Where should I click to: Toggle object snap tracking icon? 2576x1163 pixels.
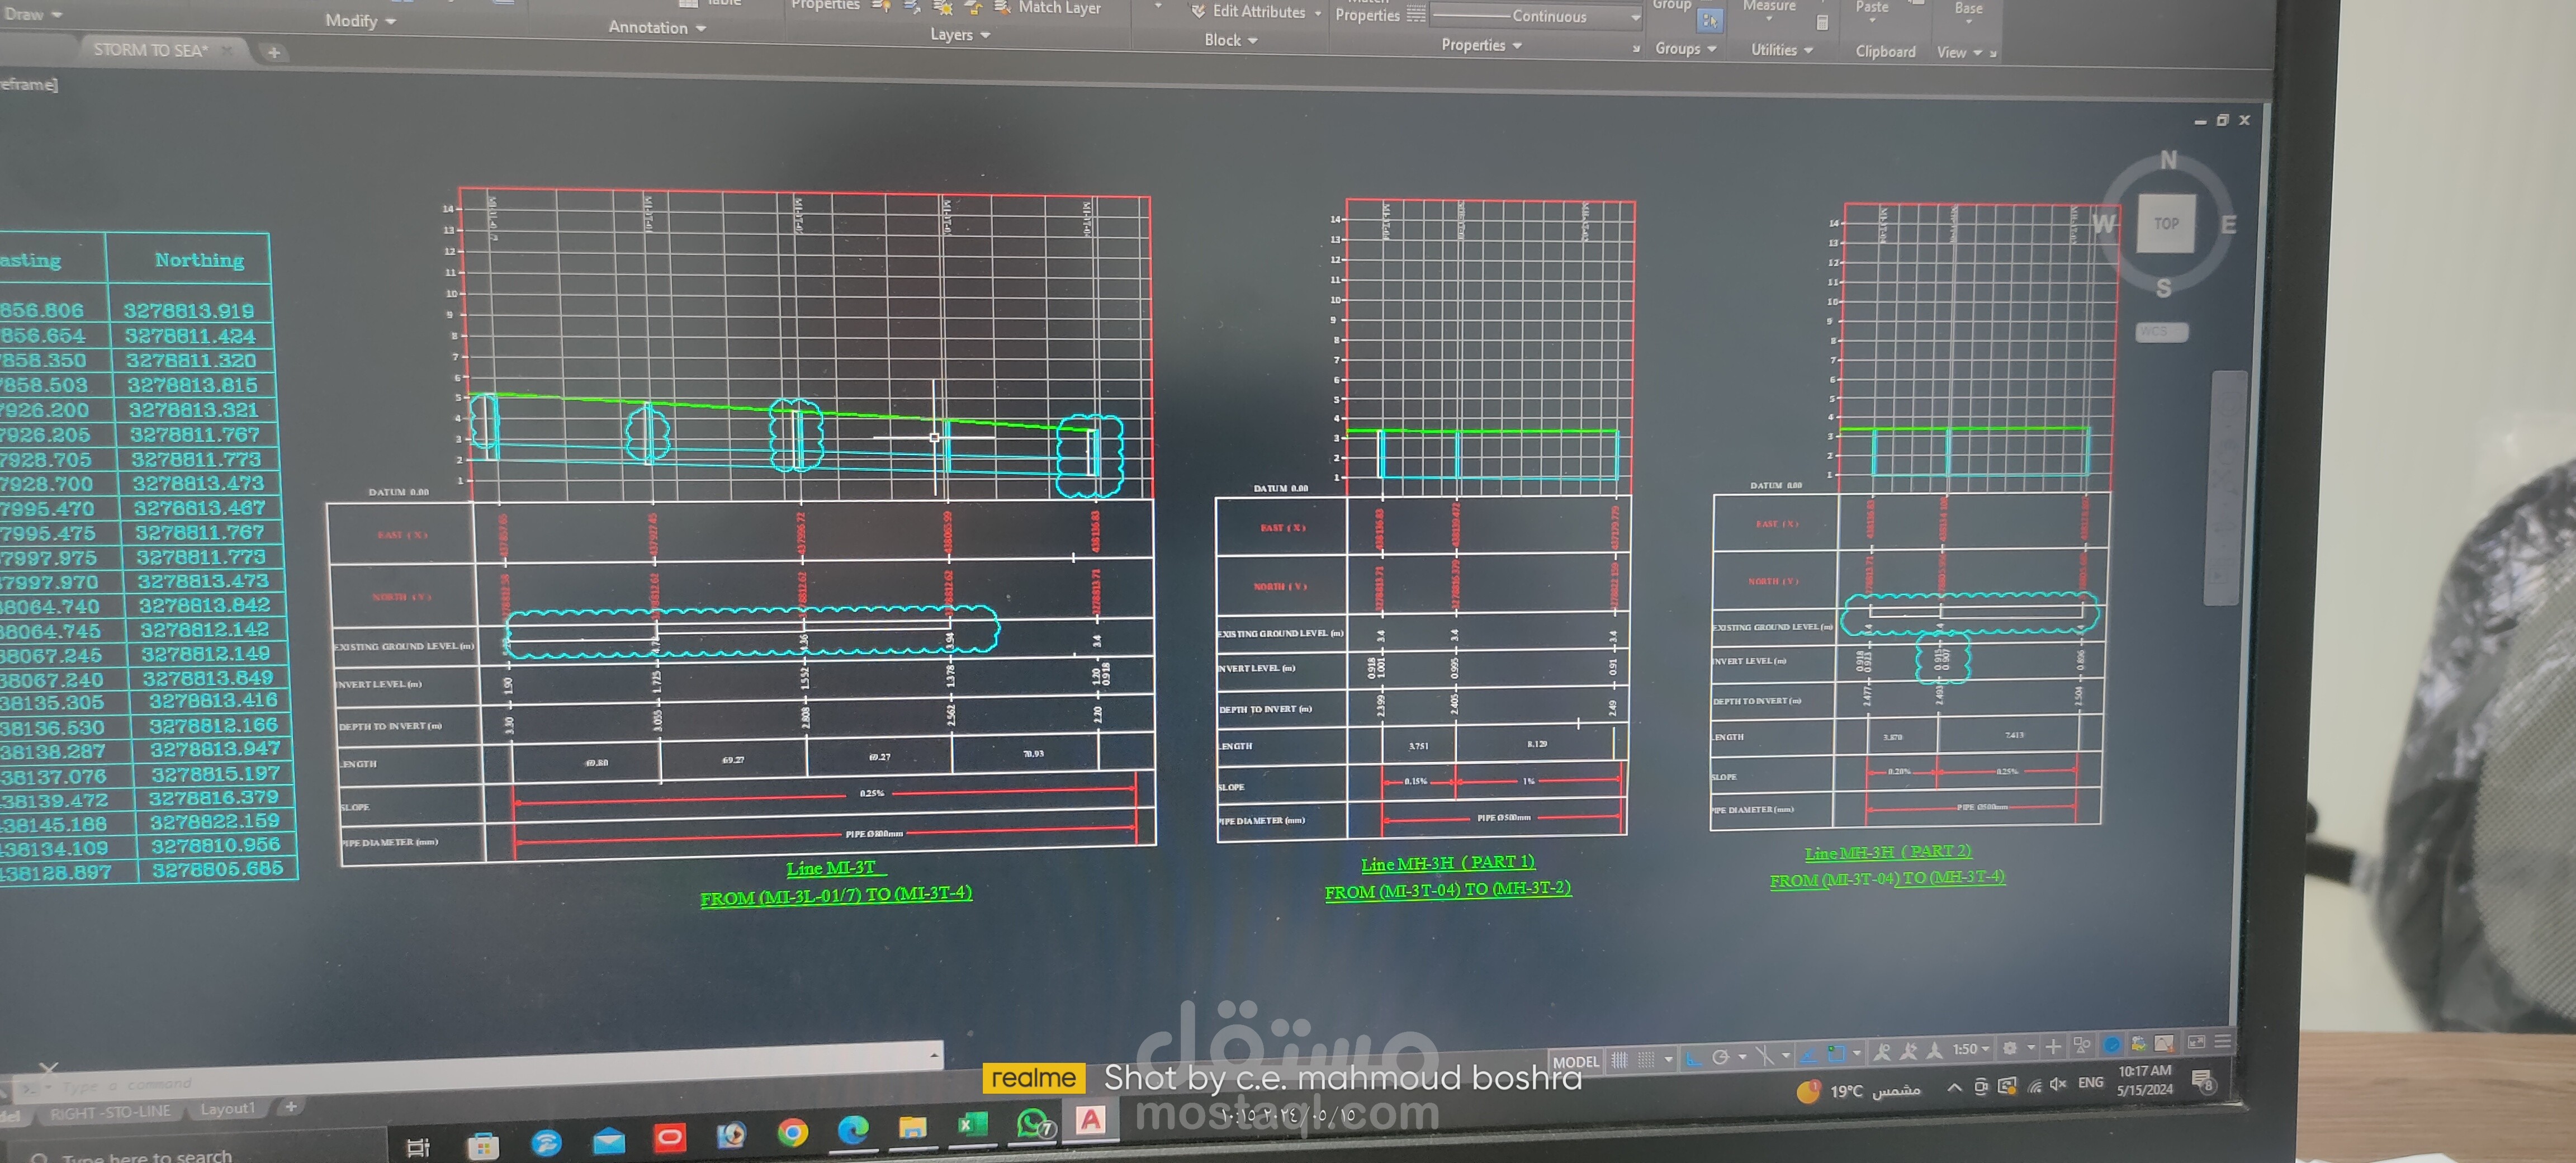[x=1809, y=1055]
